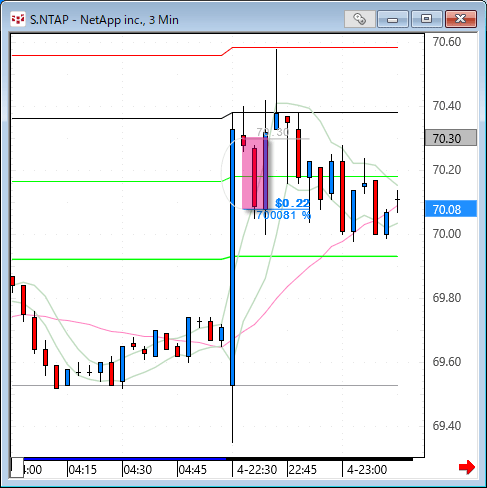Screen dimensions: 487x488
Task: Click the link chart icon in title bar
Action: click(359, 19)
